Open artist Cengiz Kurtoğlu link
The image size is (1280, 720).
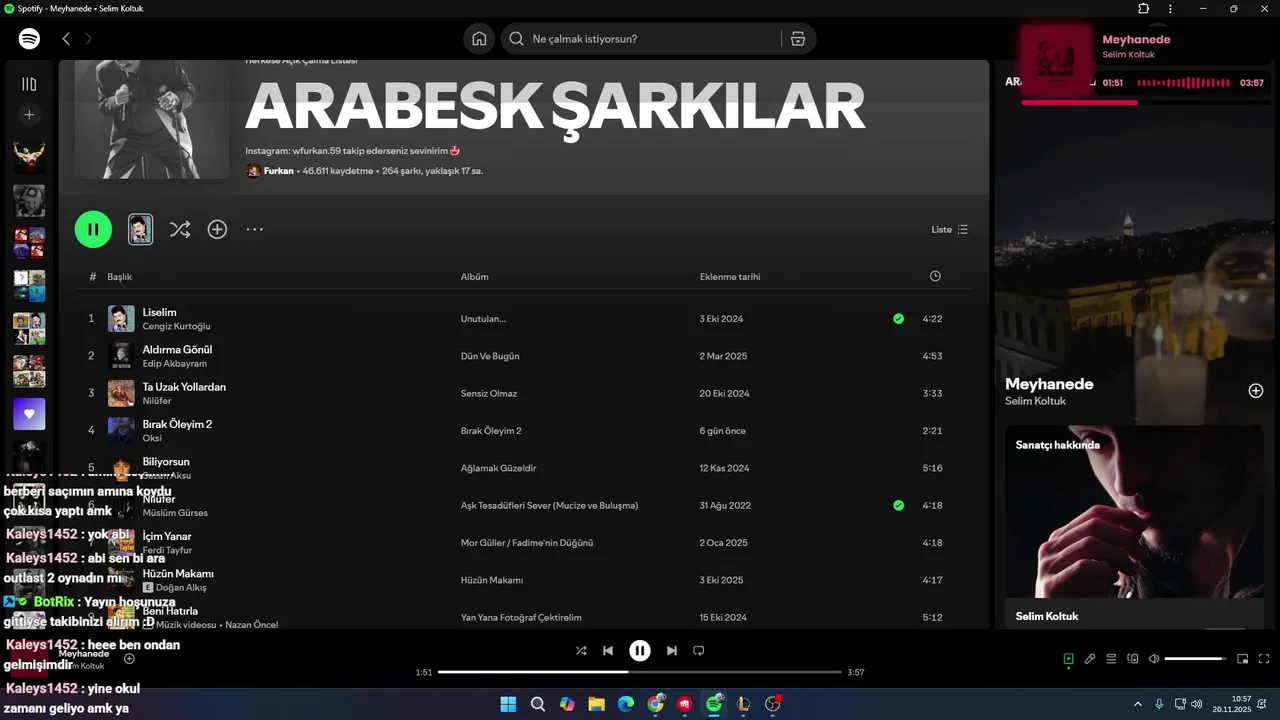pyautogui.click(x=176, y=326)
